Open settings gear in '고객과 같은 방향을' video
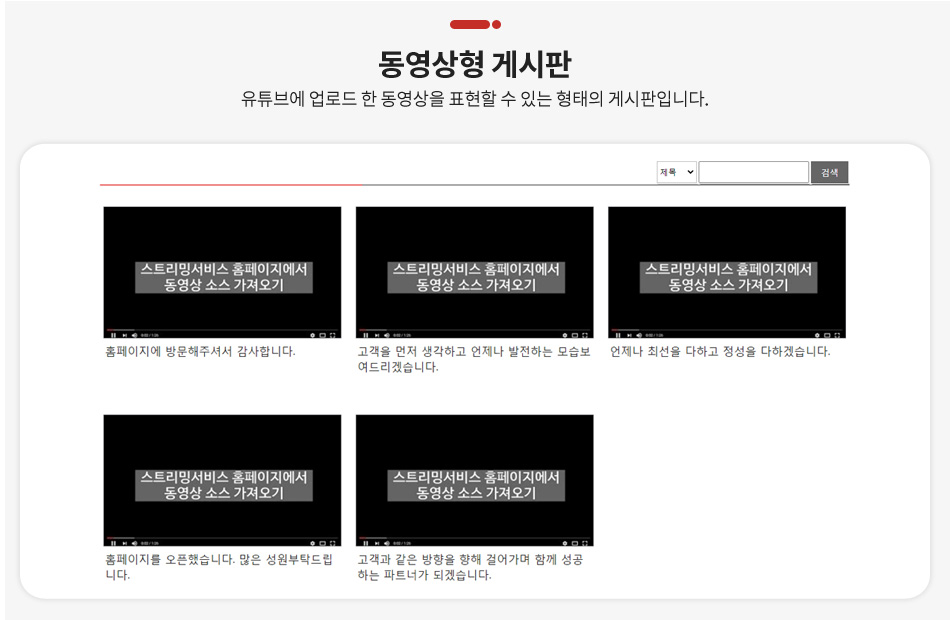950x620 pixels. pyautogui.click(x=565, y=543)
